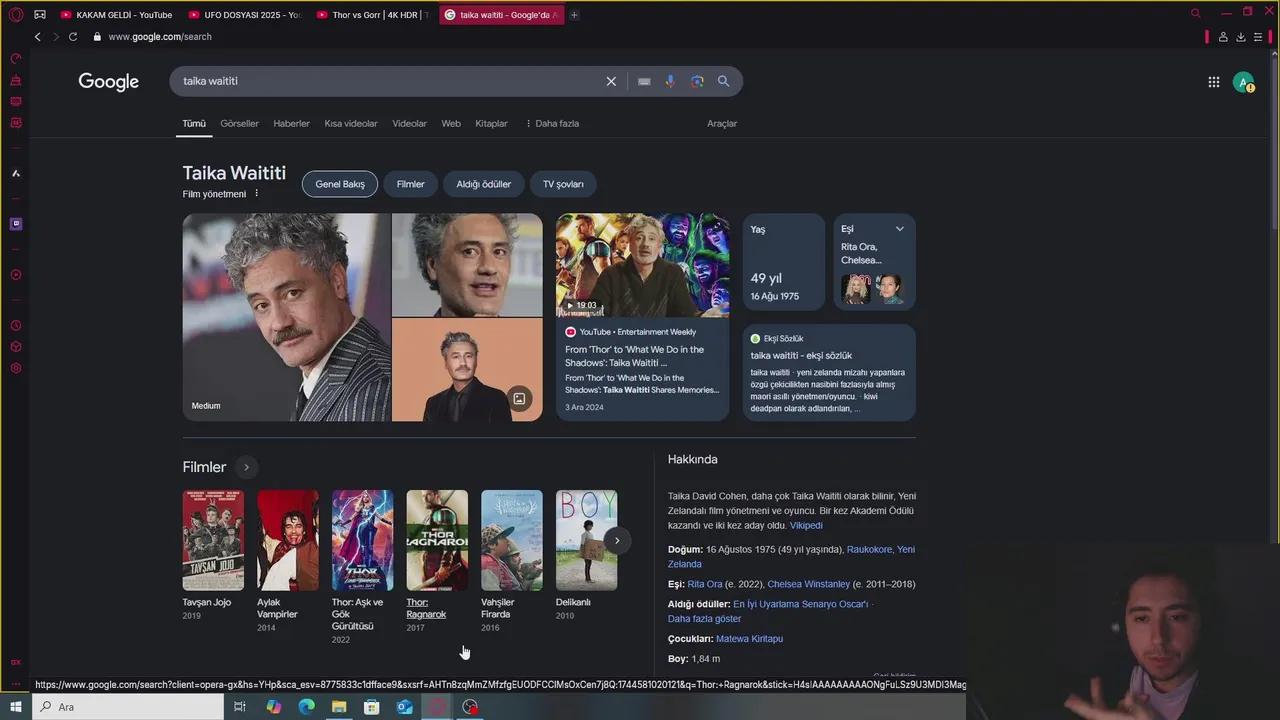The height and width of the screenshot is (720, 1280).
Task: Open a new browser tab
Action: 574,15
